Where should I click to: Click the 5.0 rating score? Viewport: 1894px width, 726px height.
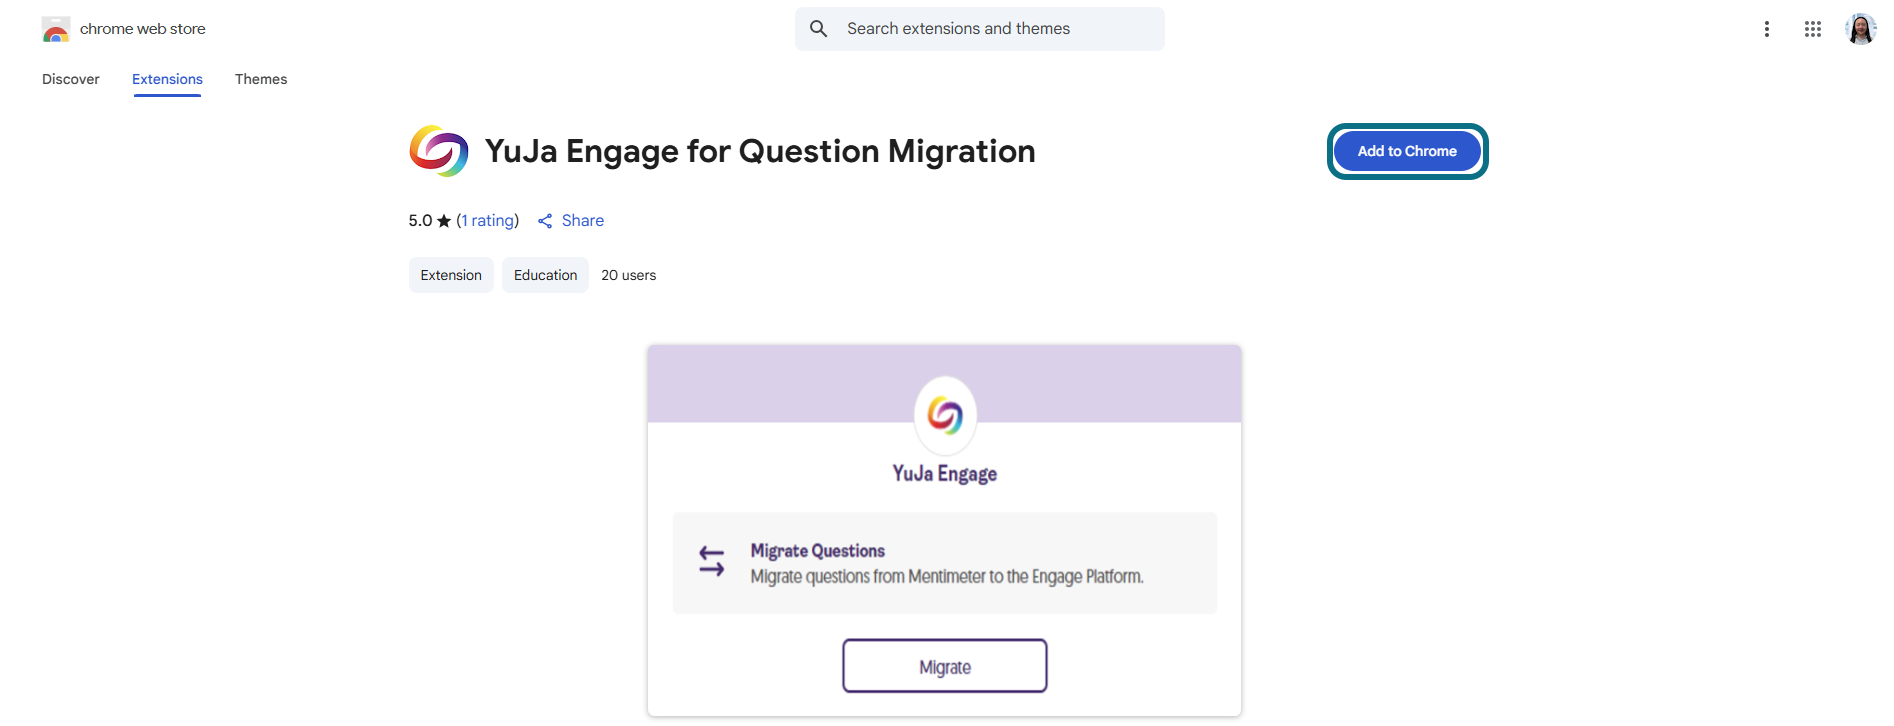pos(420,220)
